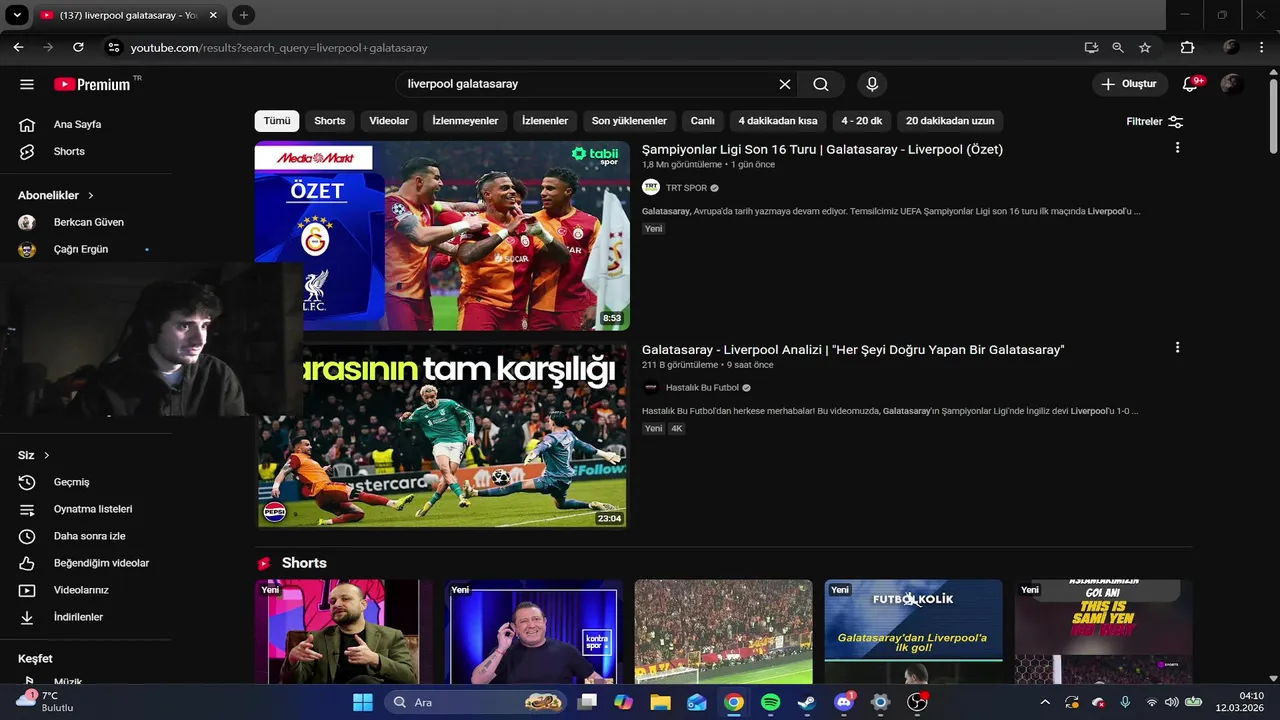Start voice search with the microphone
1280x720 pixels.
(872, 84)
